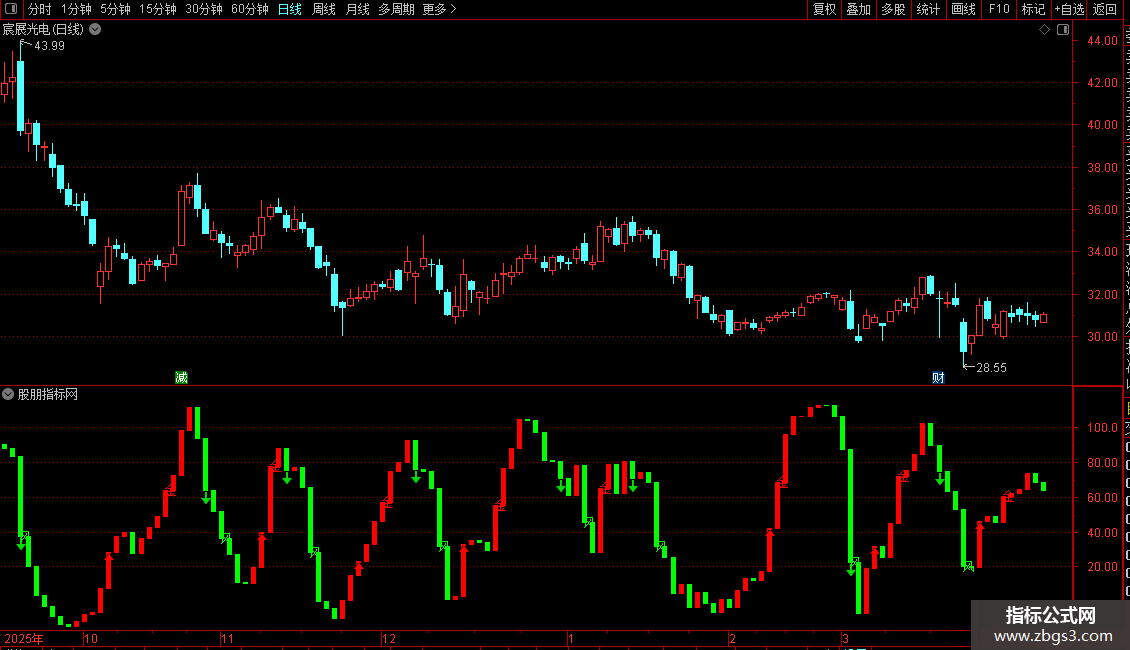Click the 宸展光电(日线) chart title
The height and width of the screenshot is (650, 1130).
[x=43, y=30]
